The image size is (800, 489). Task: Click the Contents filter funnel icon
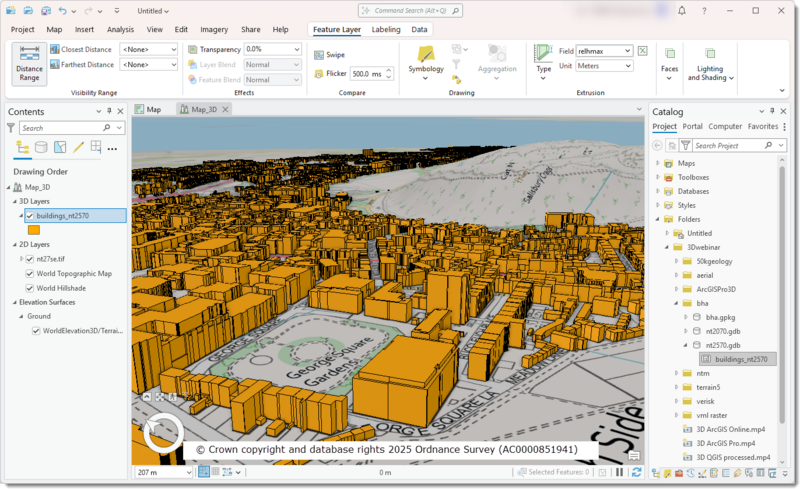(x=11, y=128)
